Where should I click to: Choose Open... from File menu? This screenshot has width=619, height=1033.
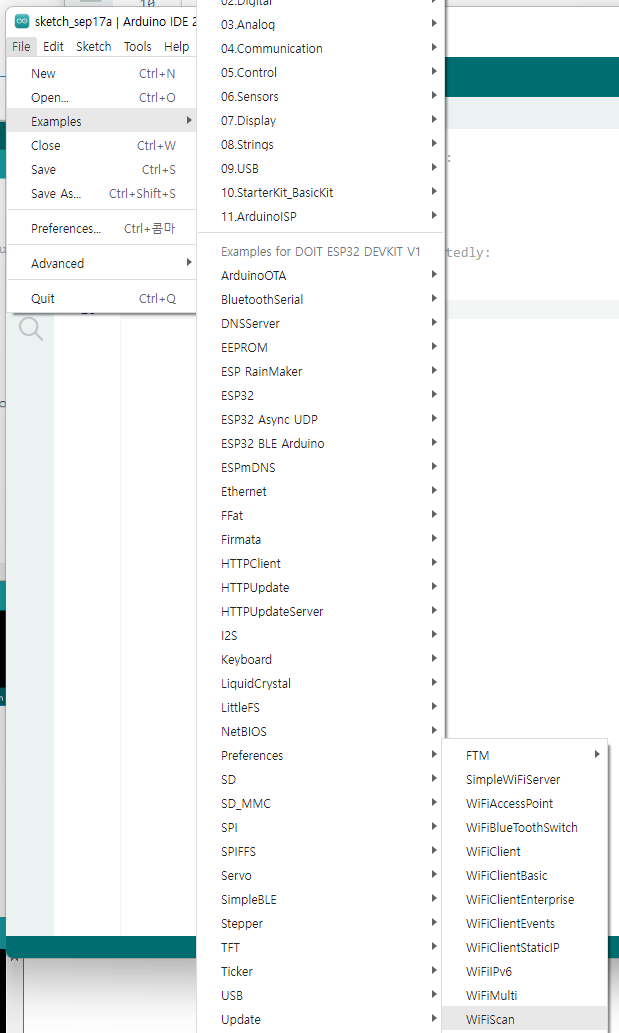click(101, 98)
